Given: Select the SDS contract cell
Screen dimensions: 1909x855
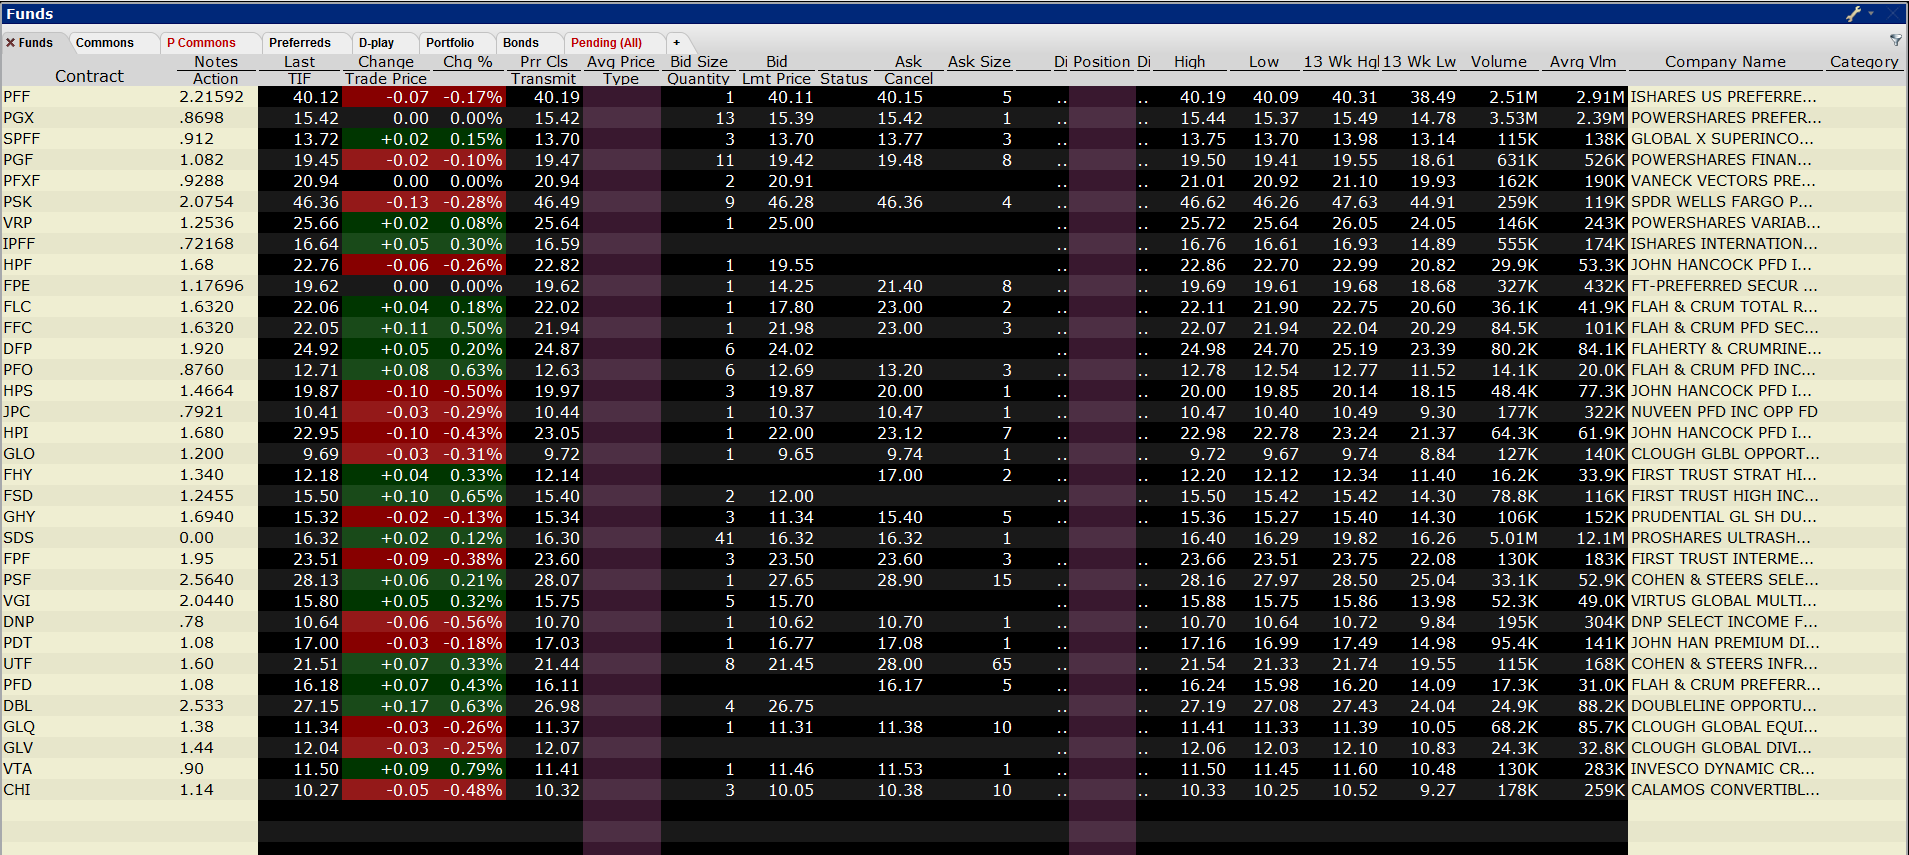Looking at the screenshot, I should coord(90,538).
